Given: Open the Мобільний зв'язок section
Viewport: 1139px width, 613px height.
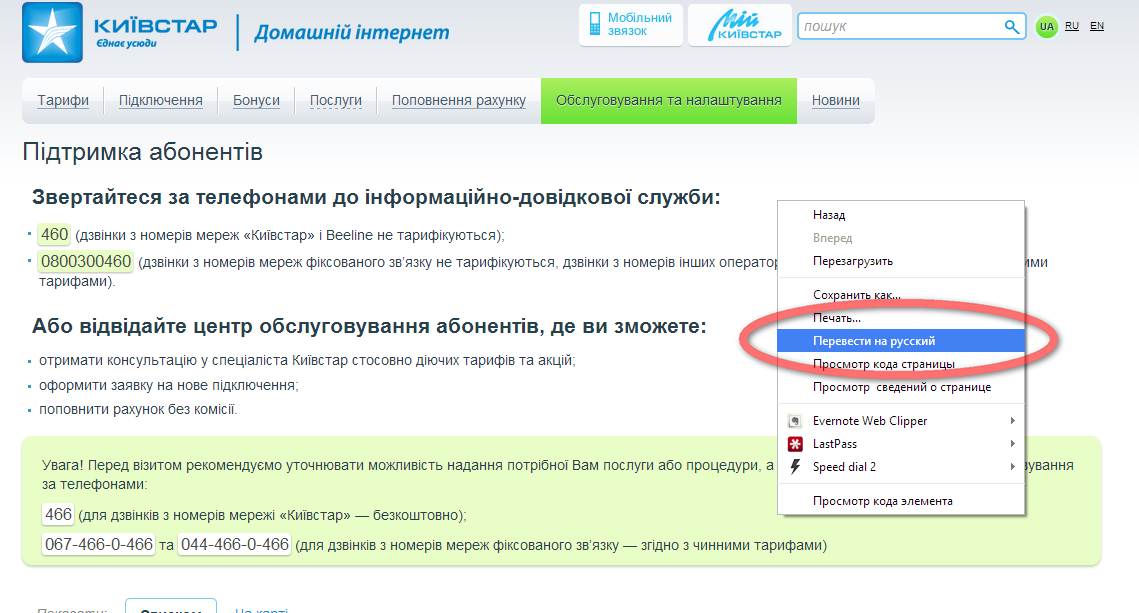Looking at the screenshot, I should (x=631, y=25).
